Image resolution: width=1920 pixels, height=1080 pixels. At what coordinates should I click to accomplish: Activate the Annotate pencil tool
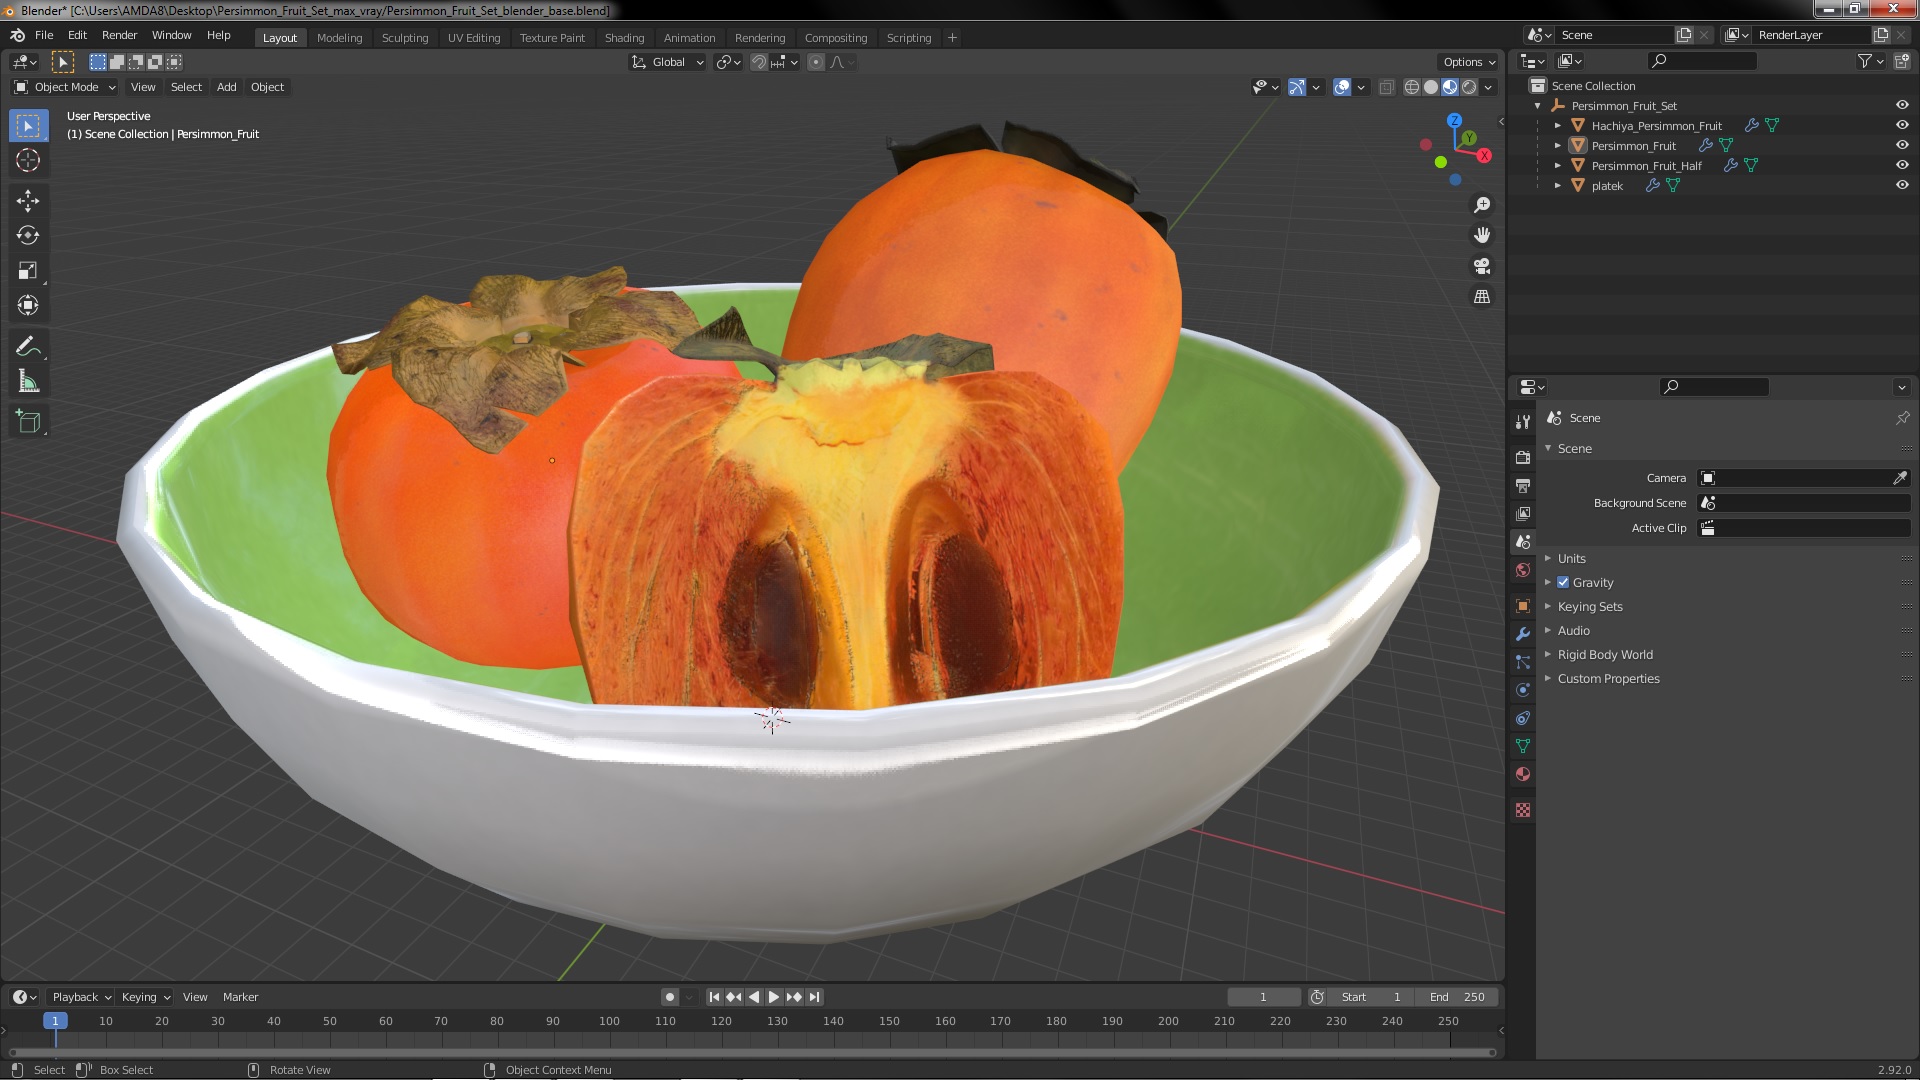point(28,347)
